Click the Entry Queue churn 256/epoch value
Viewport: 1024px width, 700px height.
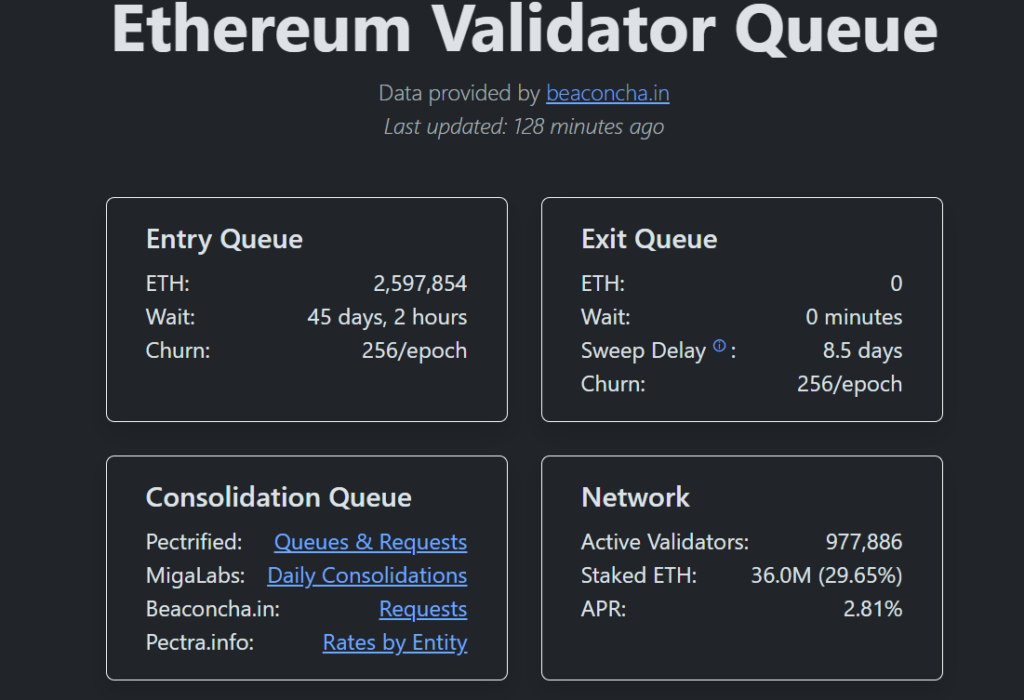(x=414, y=351)
